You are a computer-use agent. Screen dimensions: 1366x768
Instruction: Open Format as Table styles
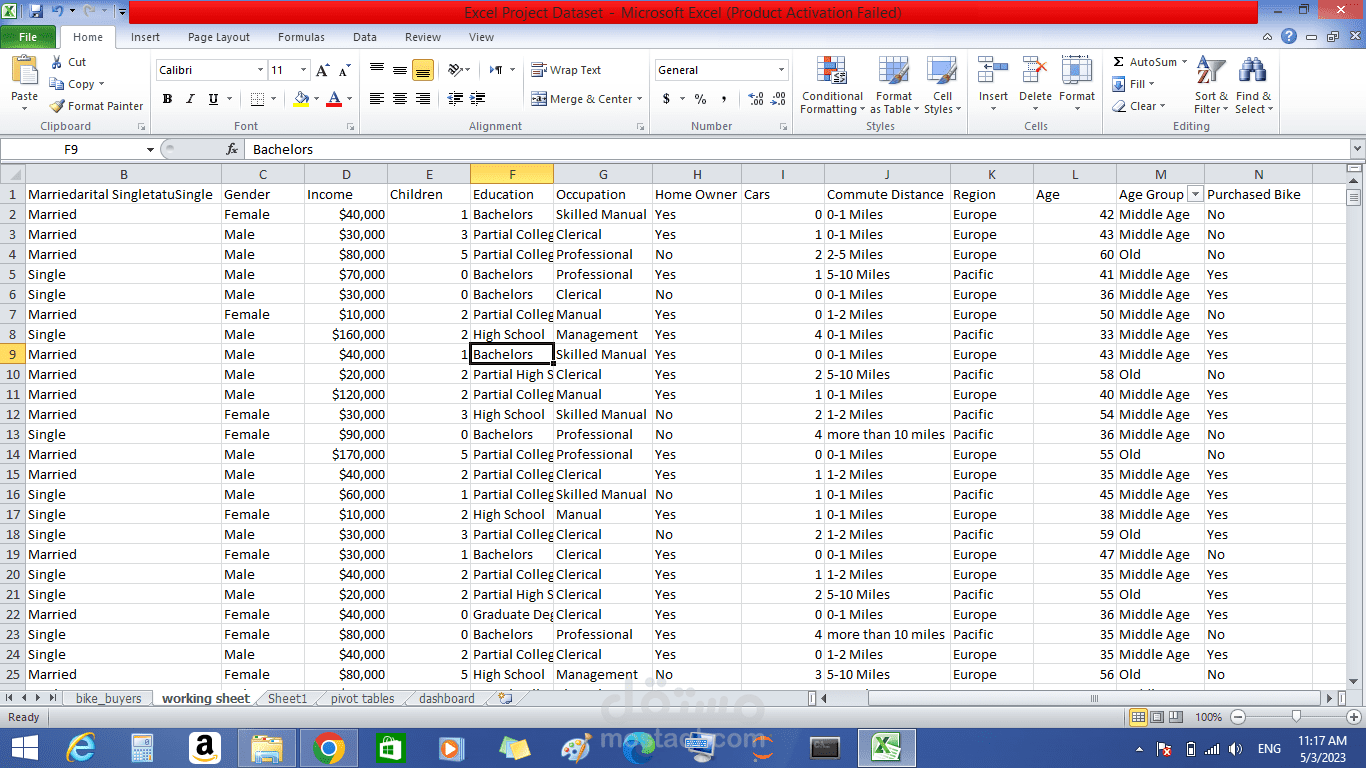click(x=893, y=85)
